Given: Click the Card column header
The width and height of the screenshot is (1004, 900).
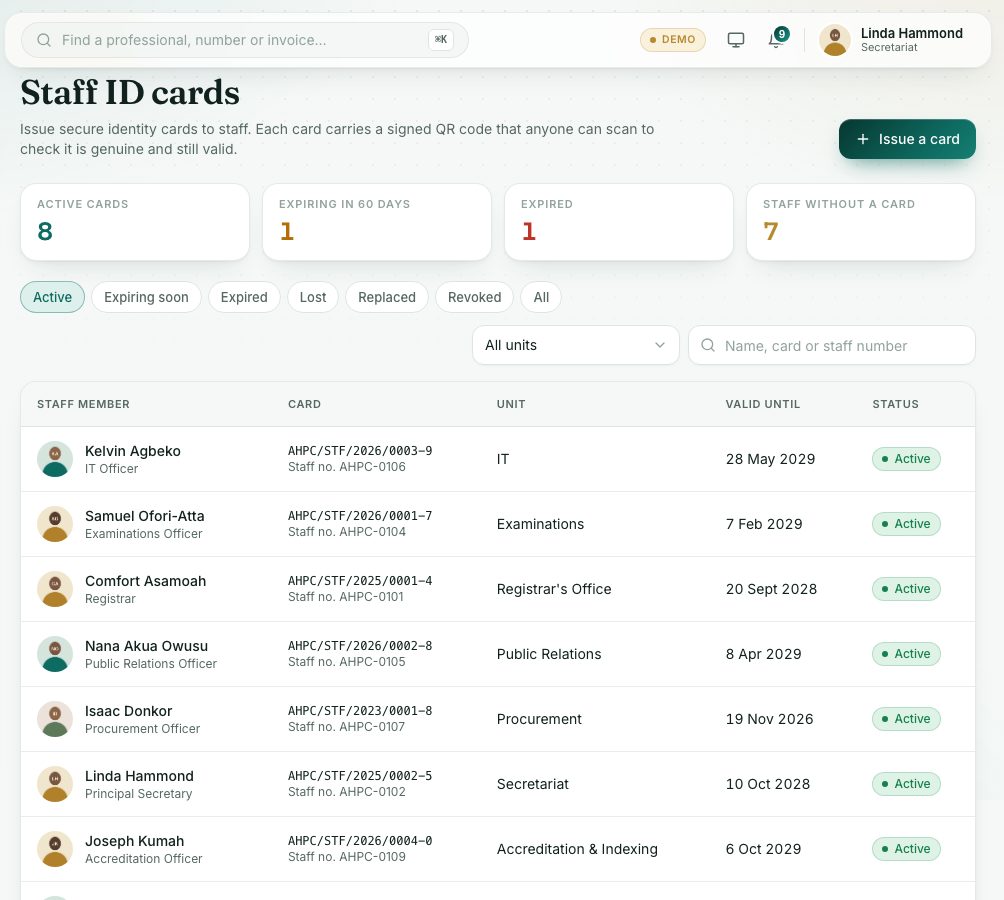Looking at the screenshot, I should [304, 404].
